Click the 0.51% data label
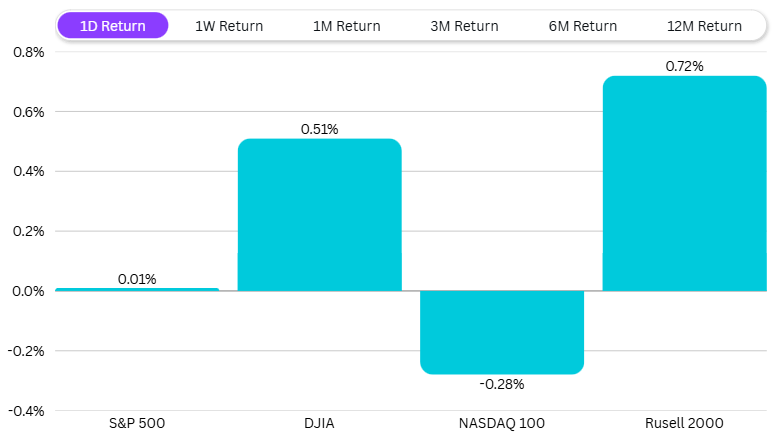Image resolution: width=773 pixels, height=442 pixels. click(319, 129)
